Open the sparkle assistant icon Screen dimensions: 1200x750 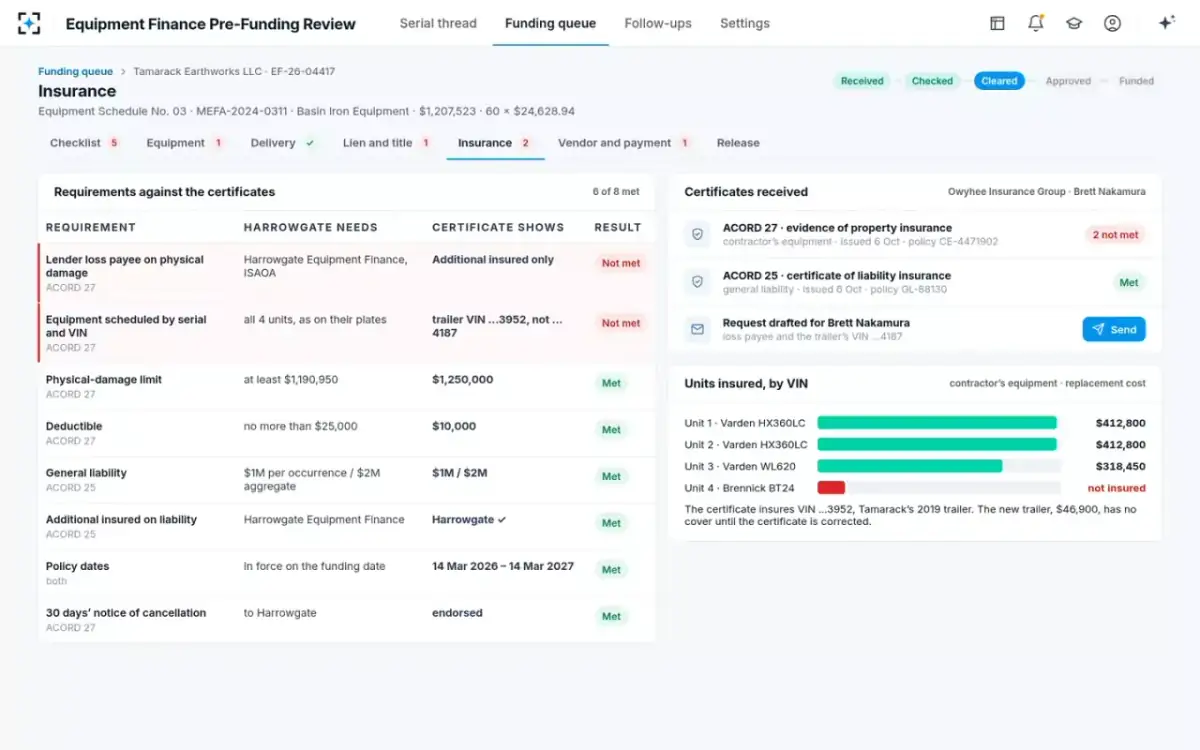point(1166,23)
